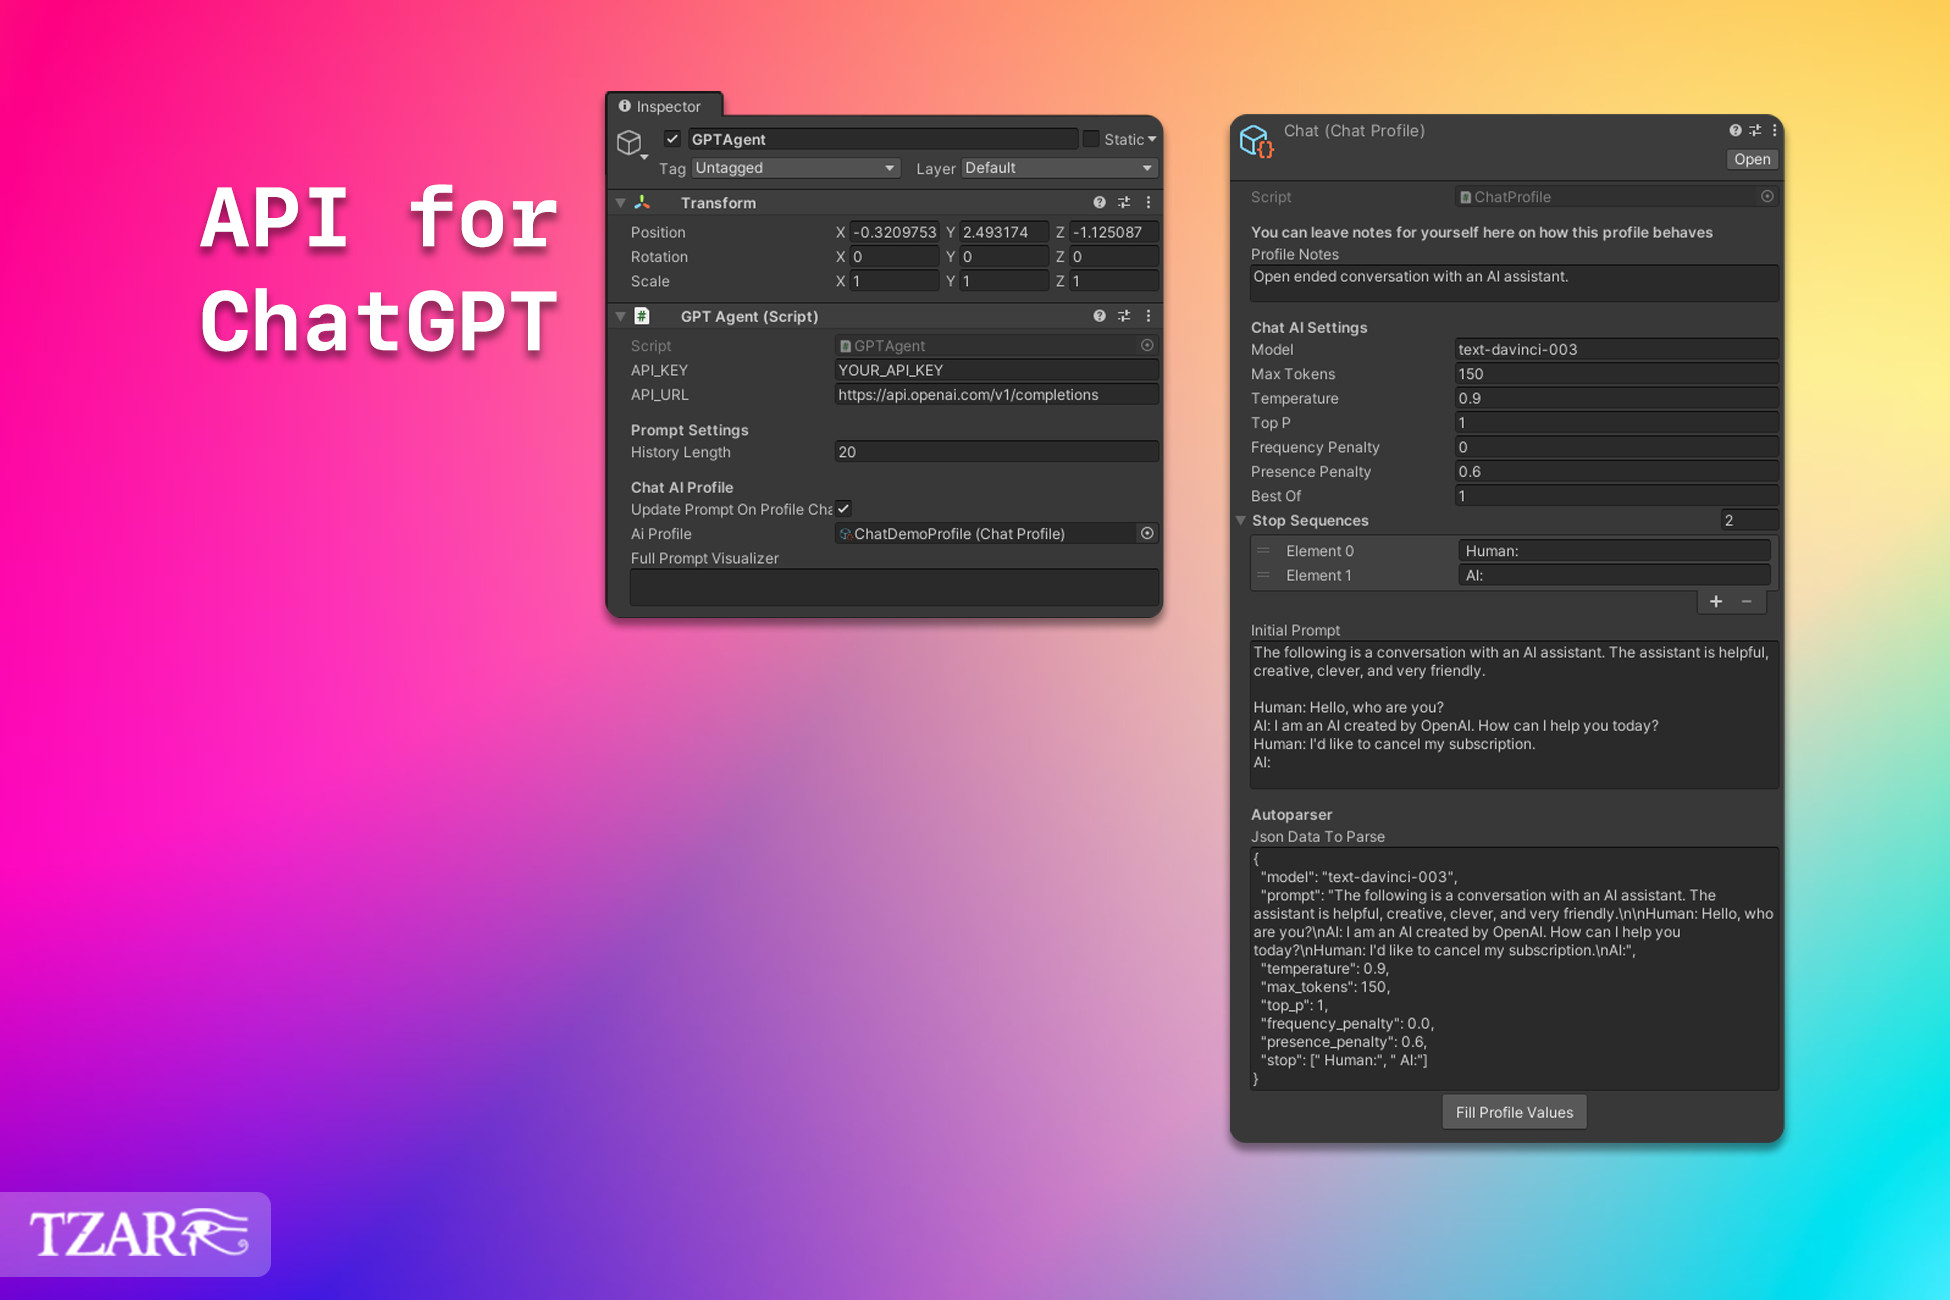Click the Fill Profile Values button
The image size is (1950, 1300).
tap(1513, 1112)
